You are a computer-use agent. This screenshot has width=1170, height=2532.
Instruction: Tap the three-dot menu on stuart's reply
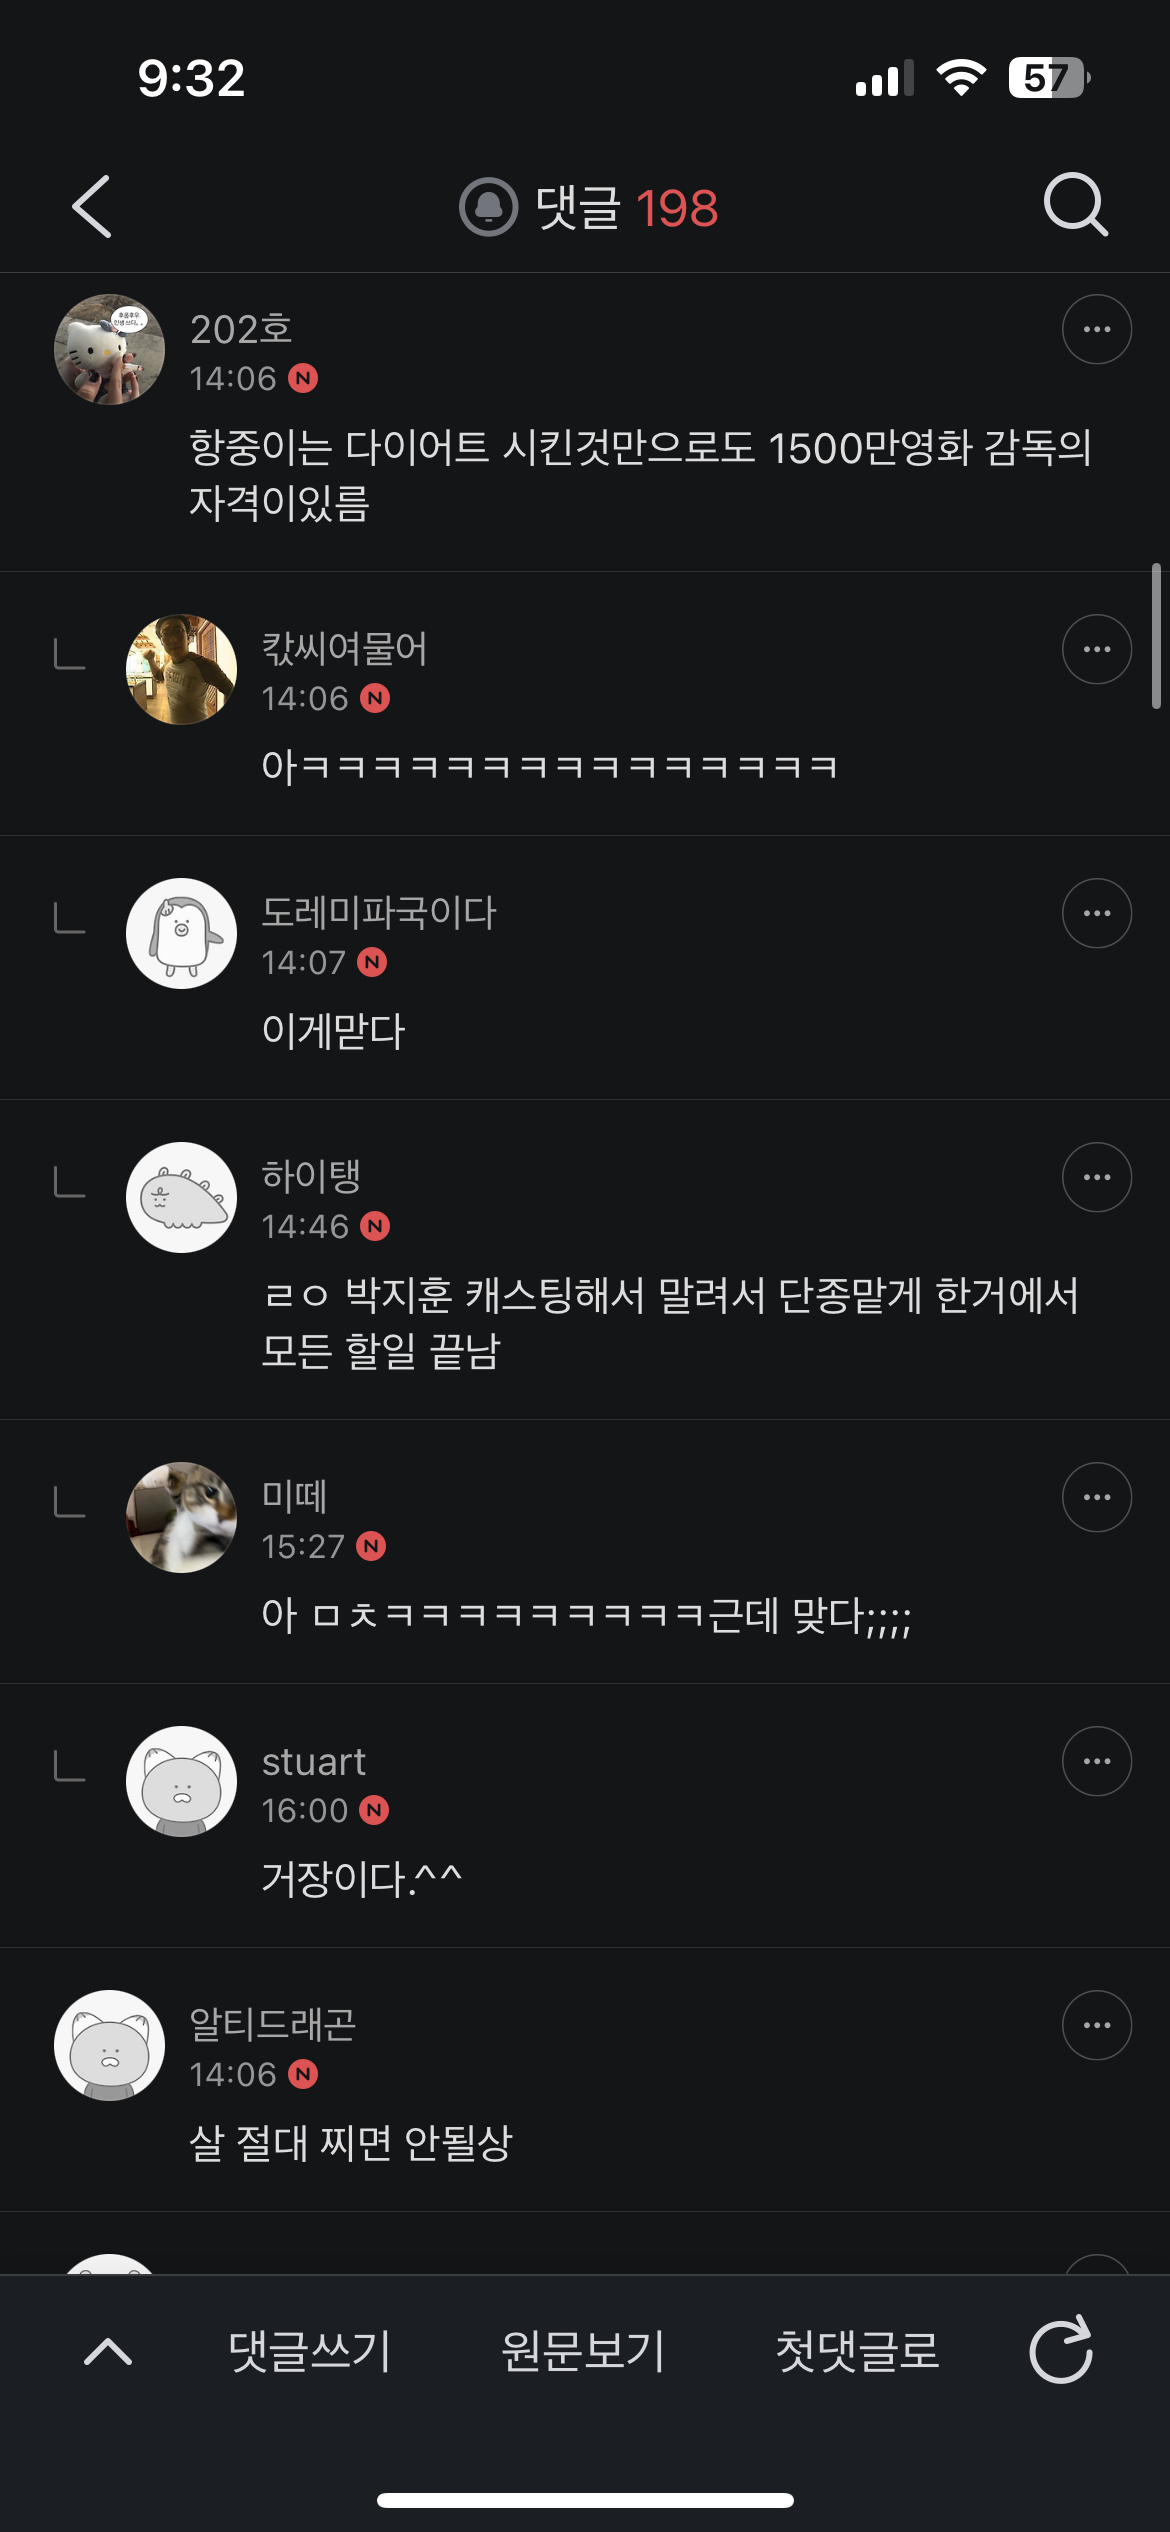click(1096, 1762)
